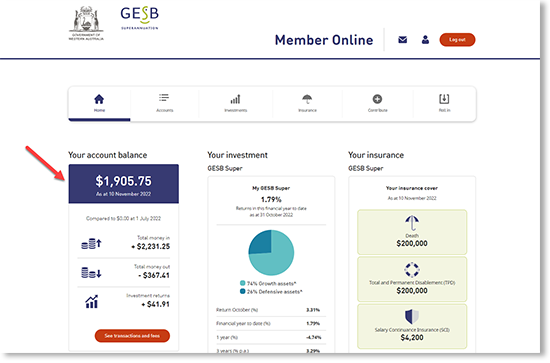Click the $1,905.75 account balance panel

[123, 184]
